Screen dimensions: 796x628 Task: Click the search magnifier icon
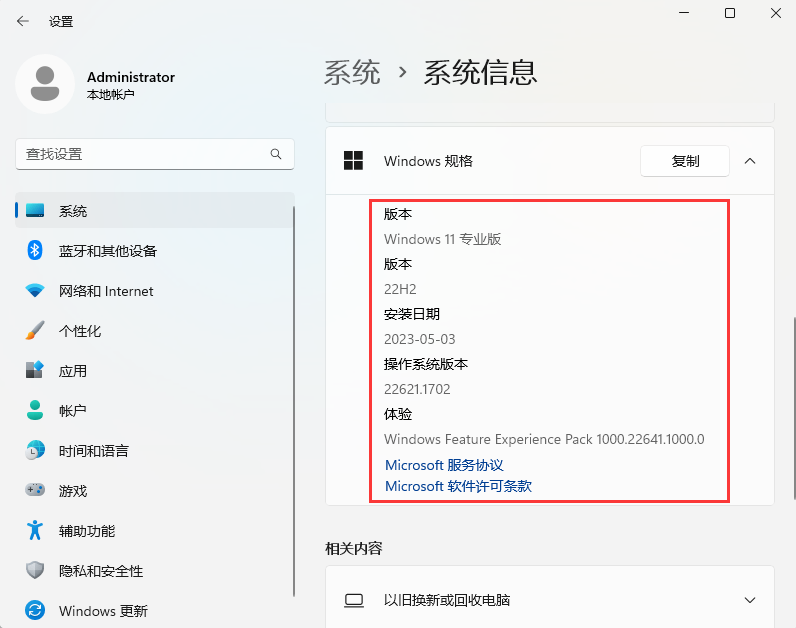276,154
